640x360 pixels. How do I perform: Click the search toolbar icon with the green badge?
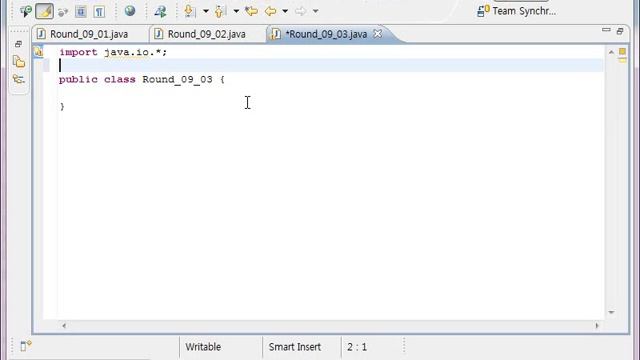25,11
